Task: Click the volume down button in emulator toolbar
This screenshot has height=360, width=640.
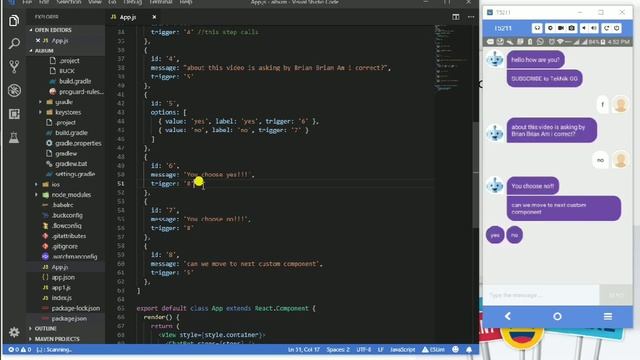Action: pos(584,28)
